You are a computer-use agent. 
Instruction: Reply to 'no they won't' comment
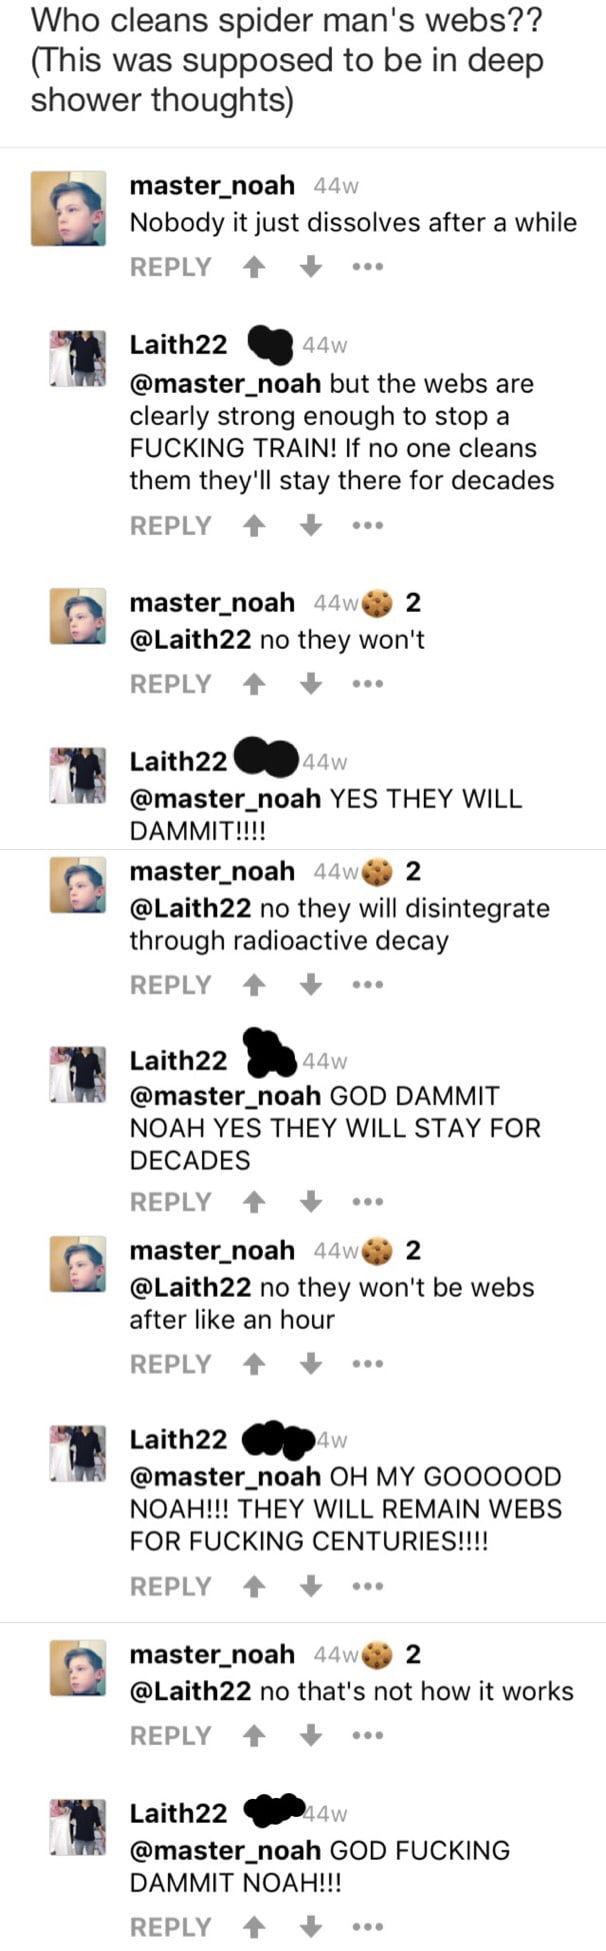click(171, 684)
